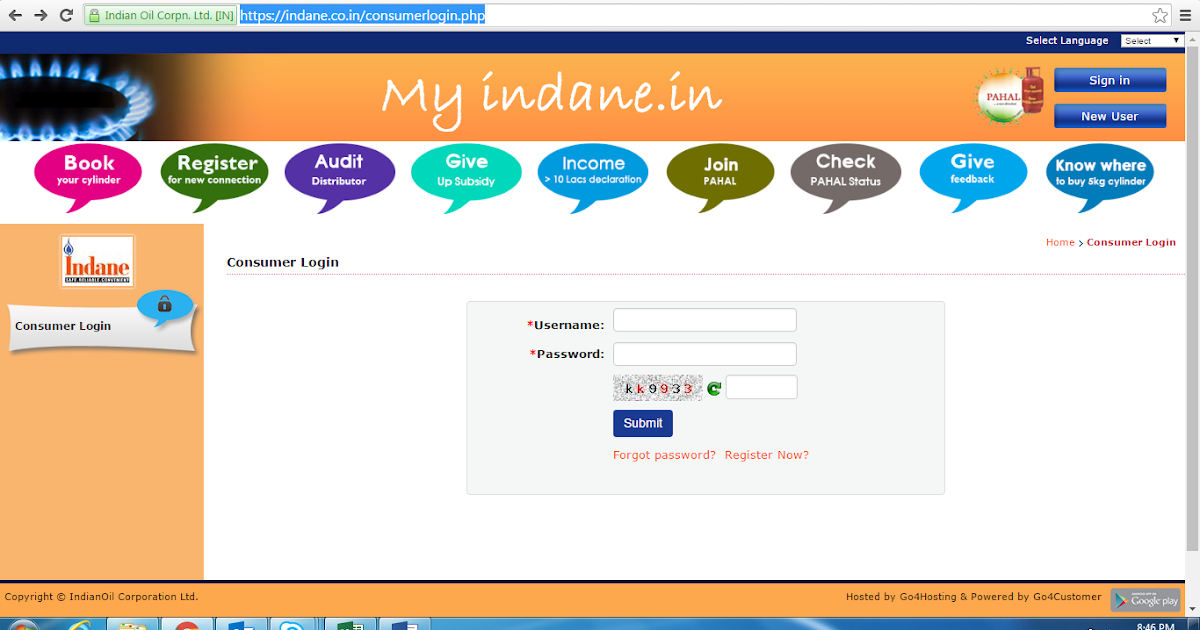The width and height of the screenshot is (1200, 630).
Task: Bookmark this page with the star icon
Action: 1160,16
